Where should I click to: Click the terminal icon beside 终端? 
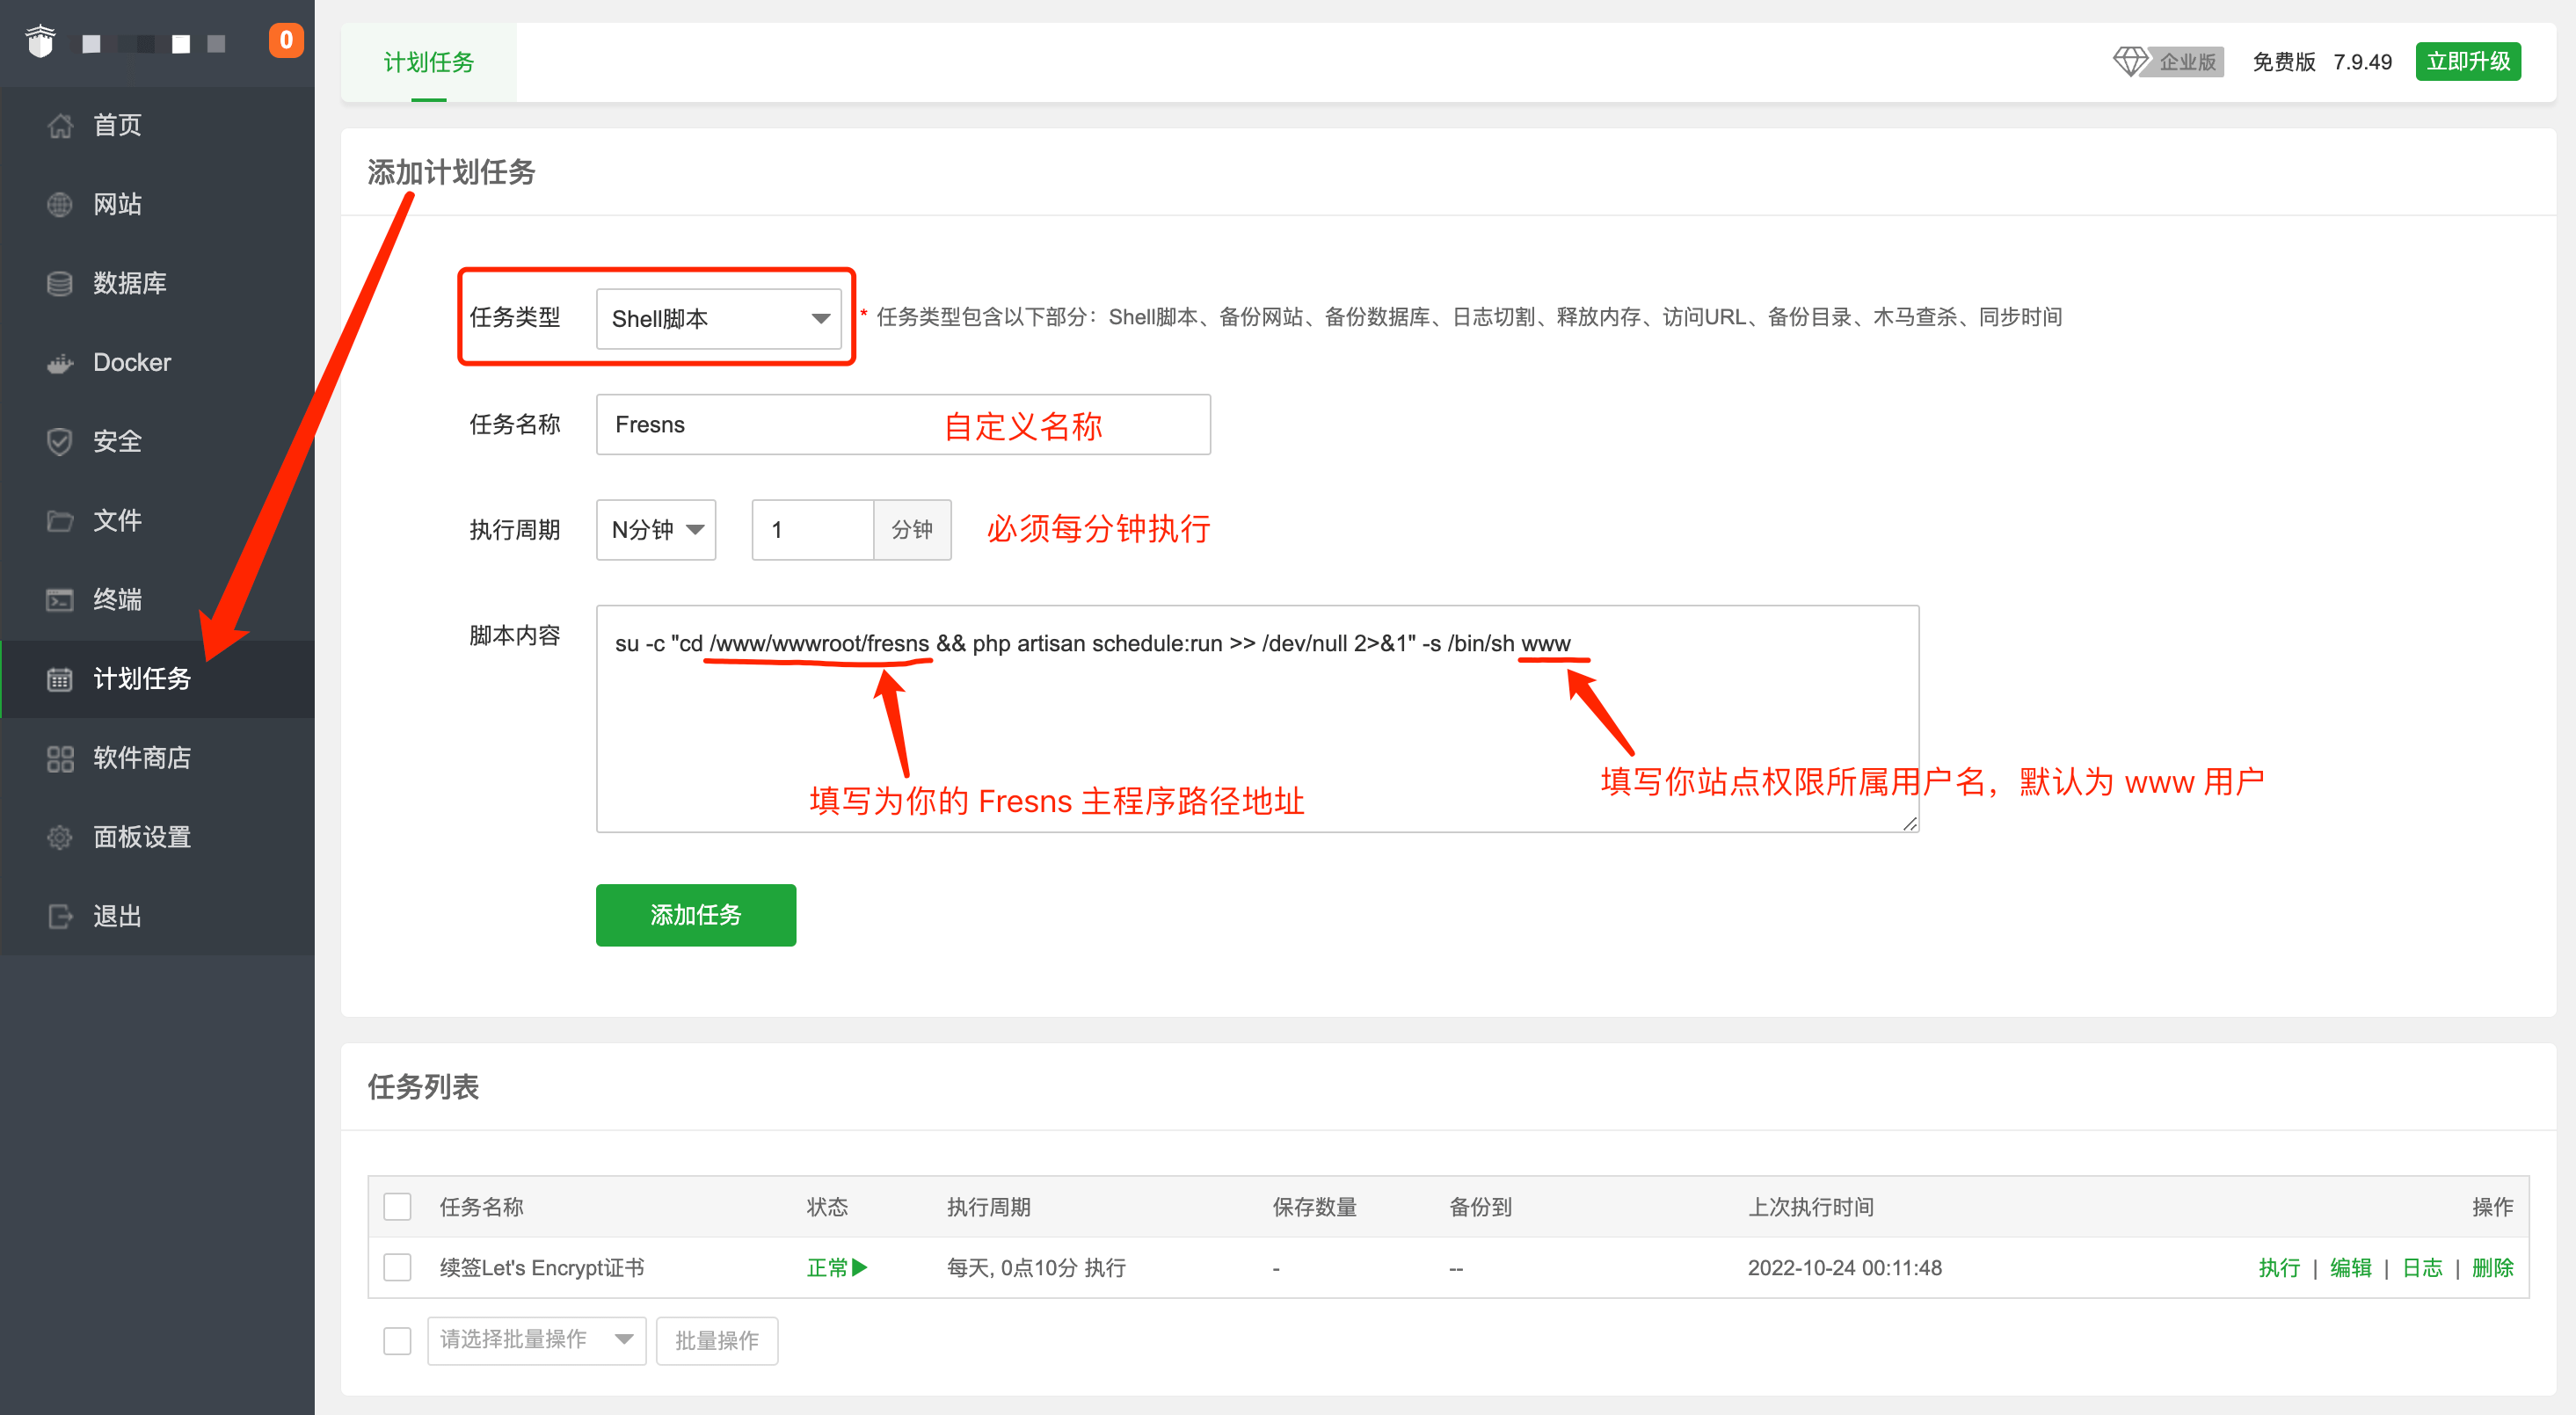tap(60, 599)
